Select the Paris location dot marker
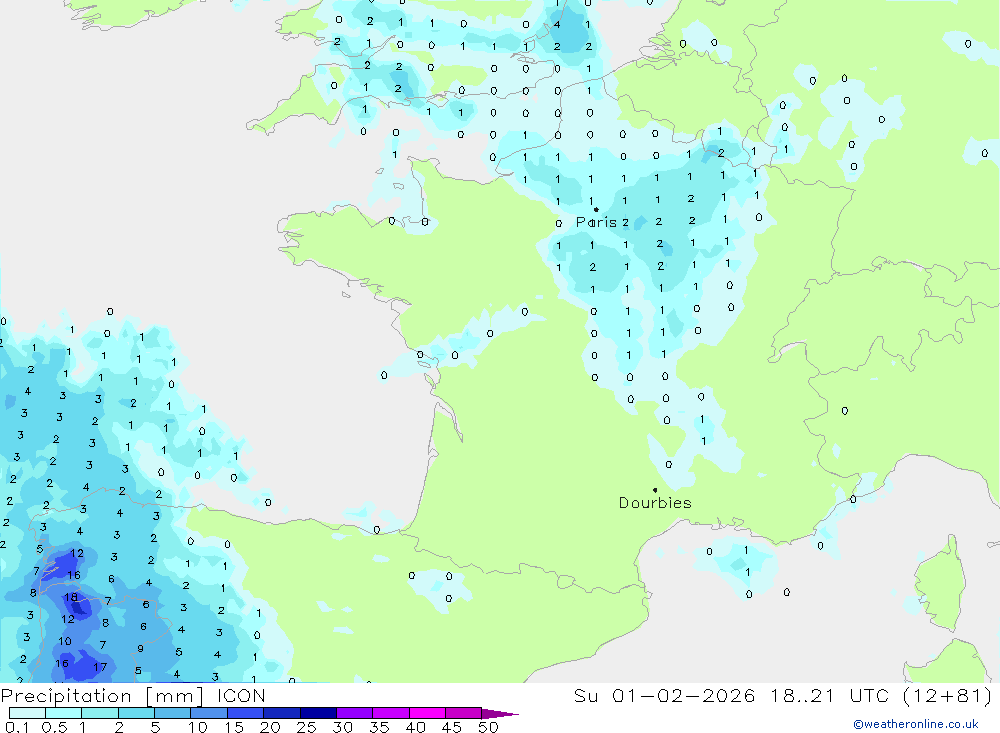The width and height of the screenshot is (1000, 733). click(596, 209)
